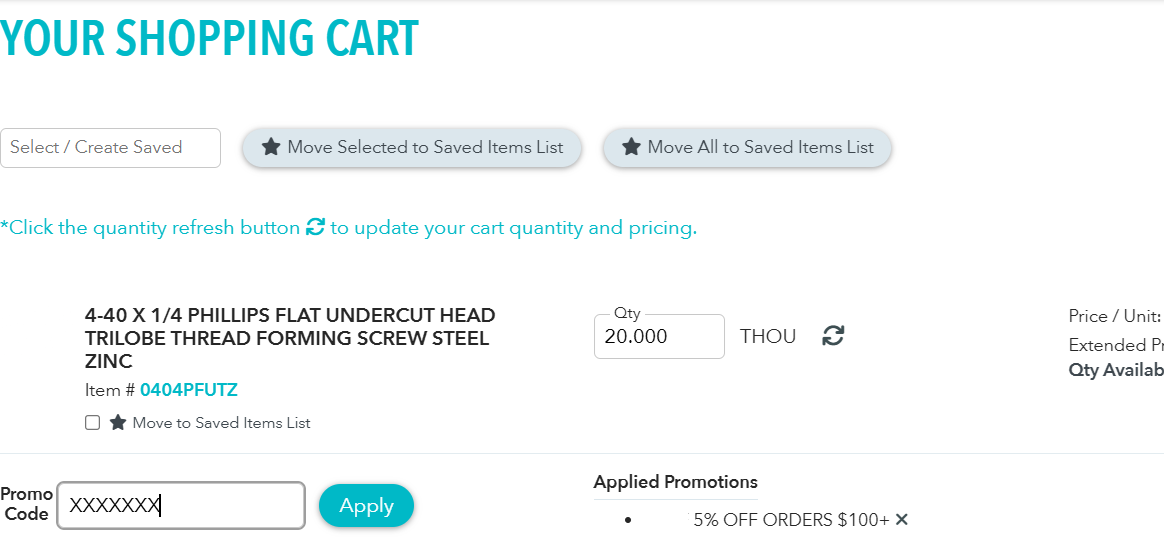The image size is (1164, 546).
Task: Click the refresh icon in the instruction text
Action: (x=315, y=227)
